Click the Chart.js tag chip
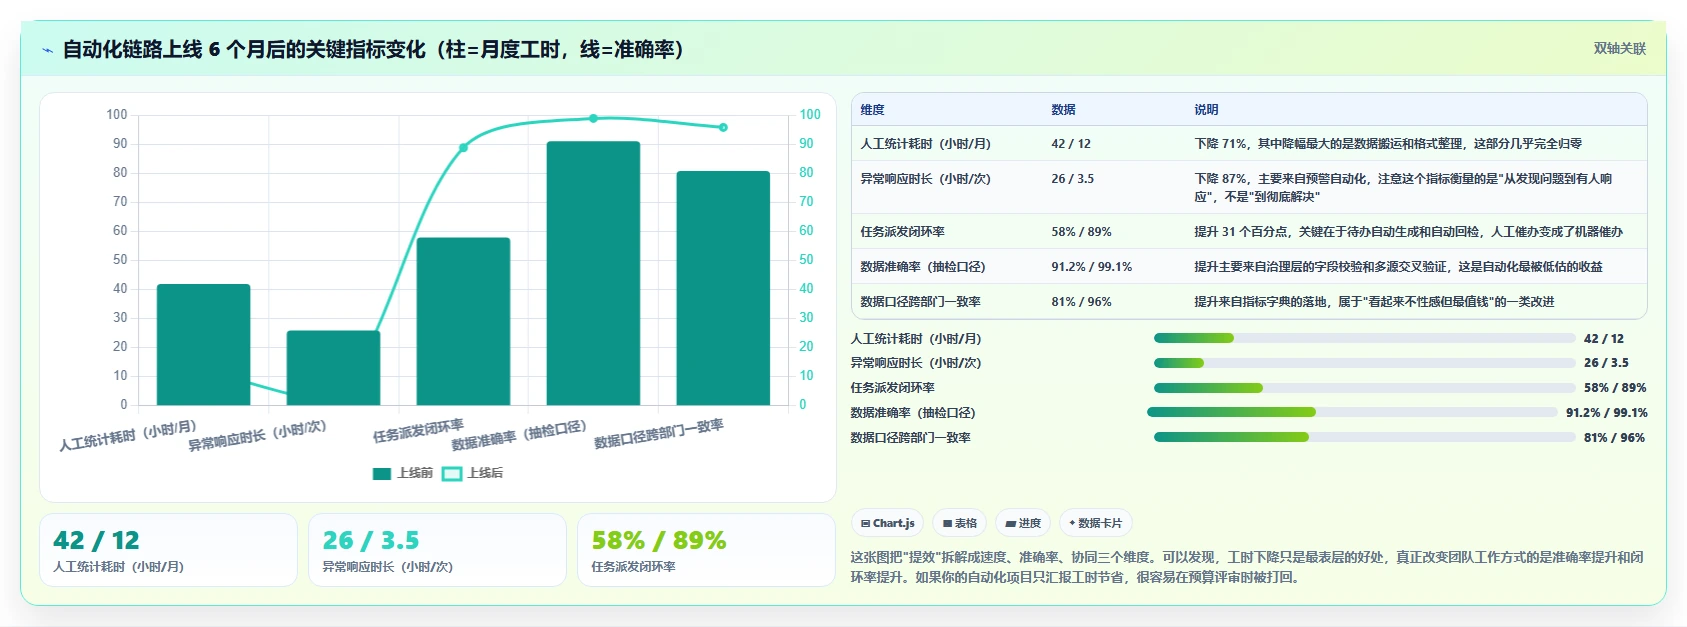 pyautogui.click(x=887, y=523)
